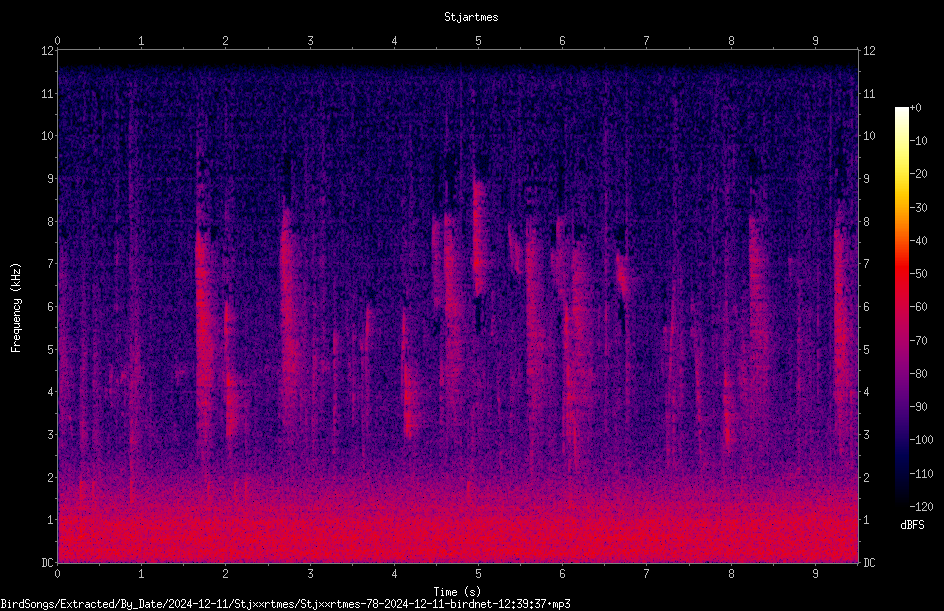
Task: Click the -100 dark blue color scale level
Action: 921,440
